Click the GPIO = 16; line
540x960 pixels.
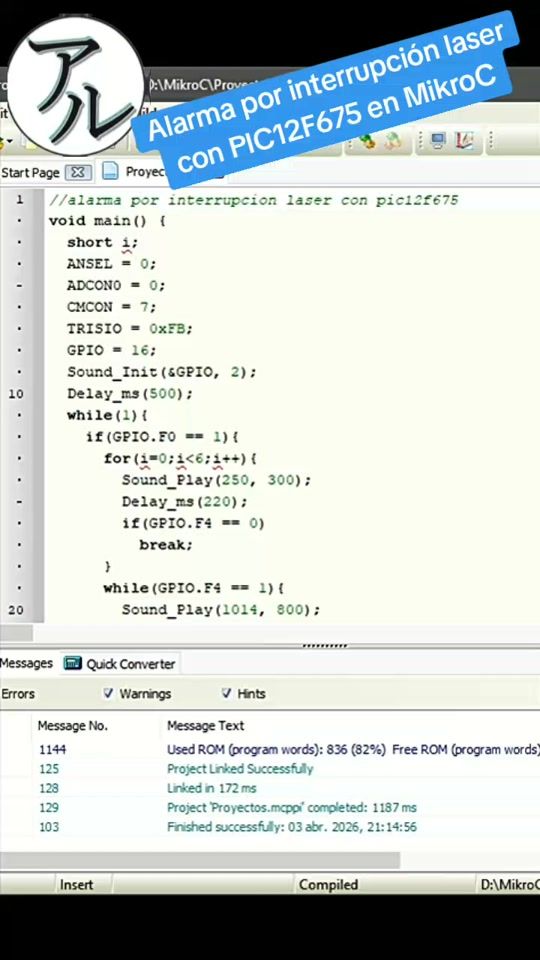pyautogui.click(x=112, y=350)
